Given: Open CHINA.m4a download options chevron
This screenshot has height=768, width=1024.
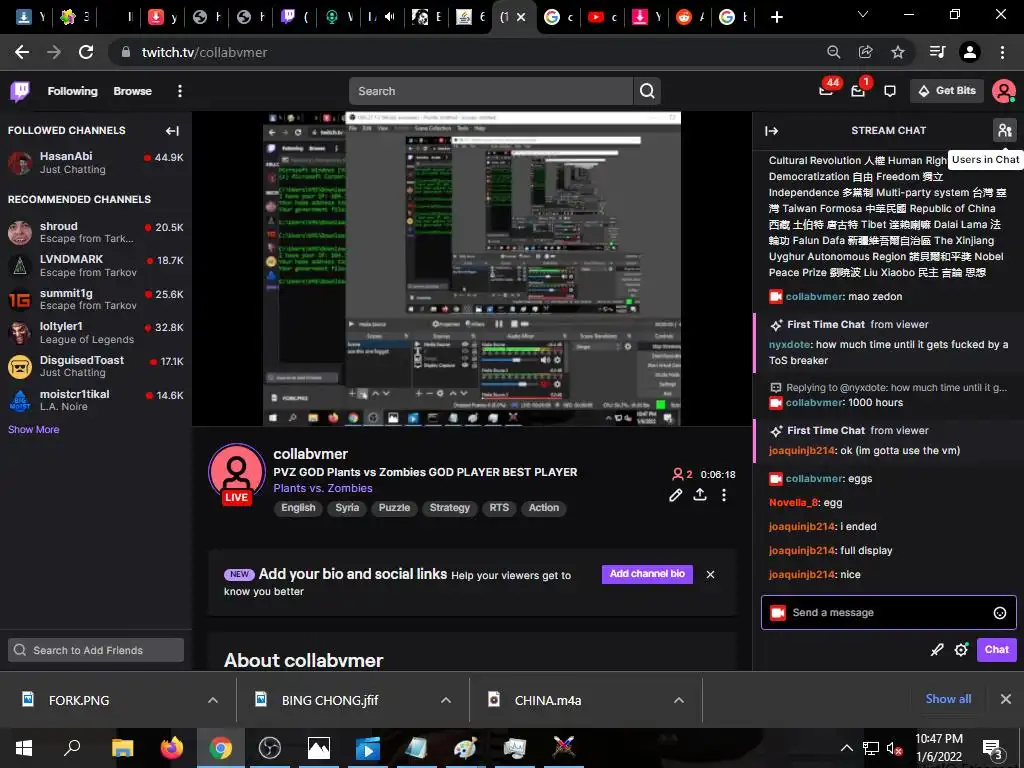Looking at the screenshot, I should pos(679,700).
